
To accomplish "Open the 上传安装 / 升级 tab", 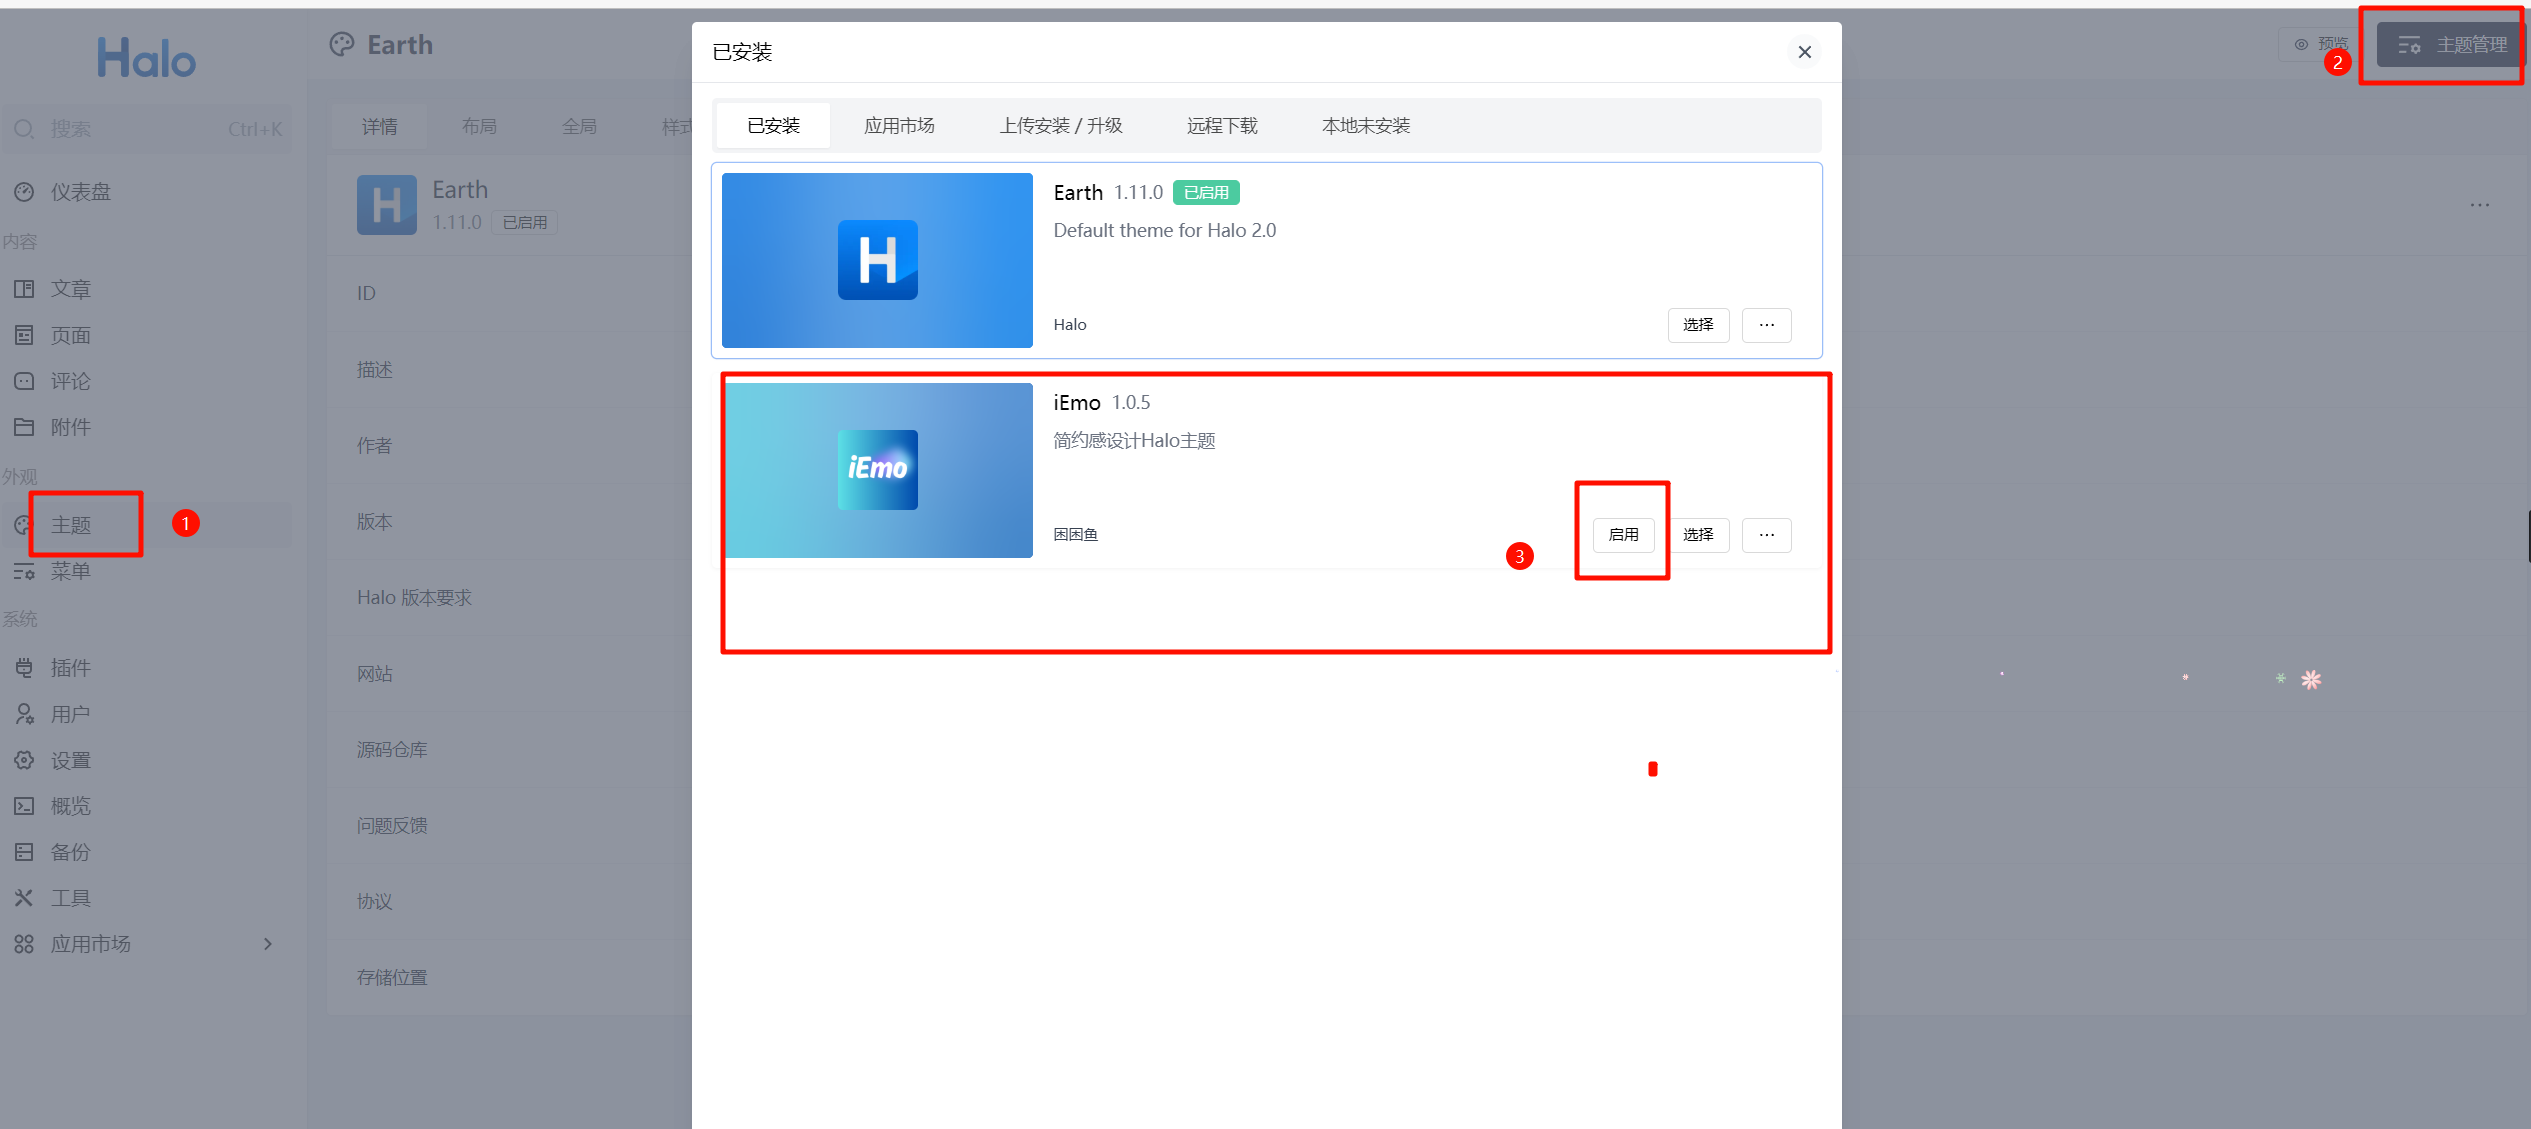I will [x=1061, y=126].
